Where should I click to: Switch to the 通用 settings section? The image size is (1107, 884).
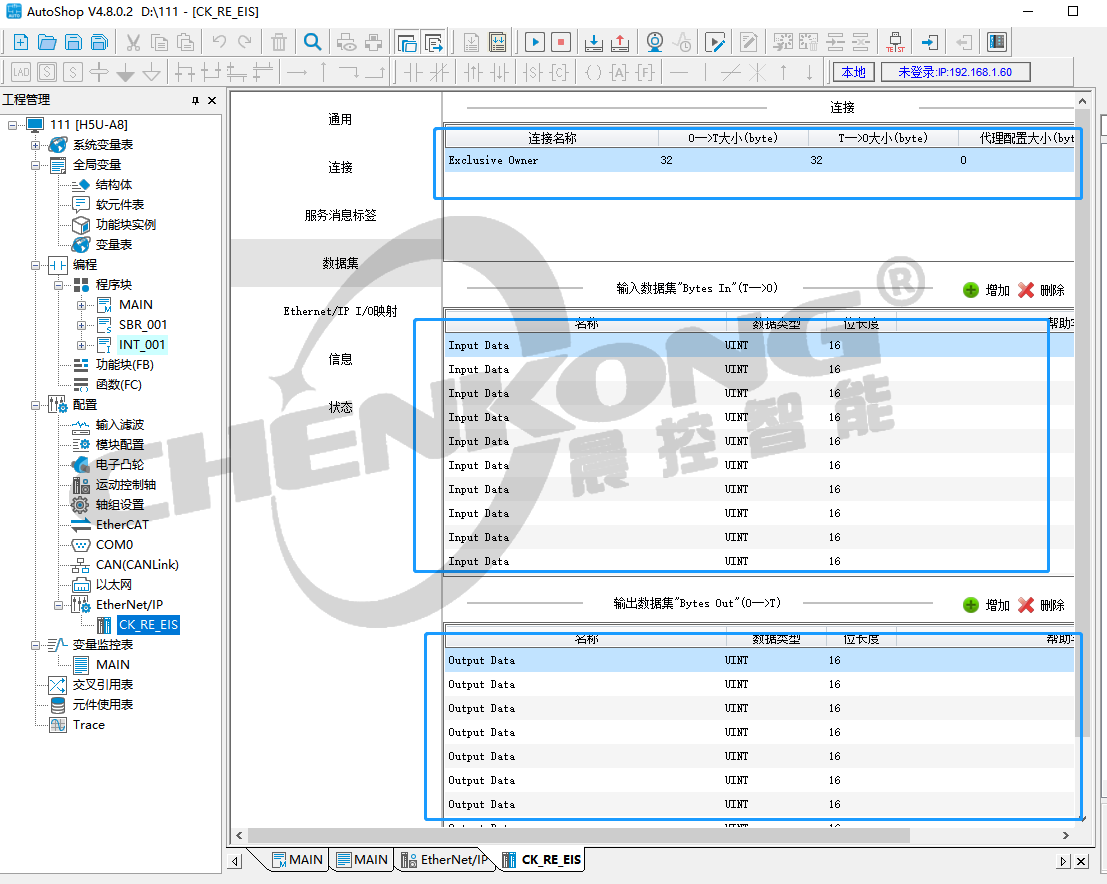click(x=340, y=119)
